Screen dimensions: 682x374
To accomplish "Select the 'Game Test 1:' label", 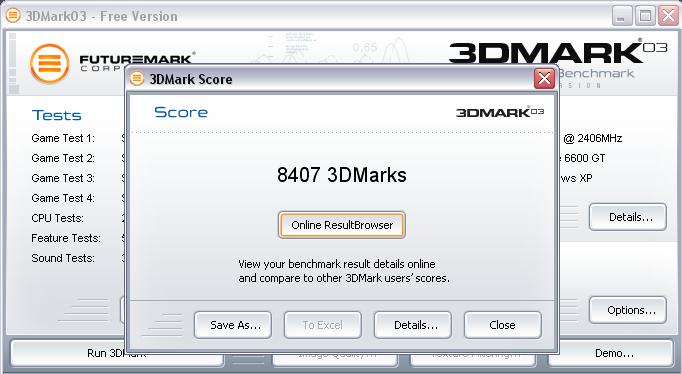I will coord(63,138).
